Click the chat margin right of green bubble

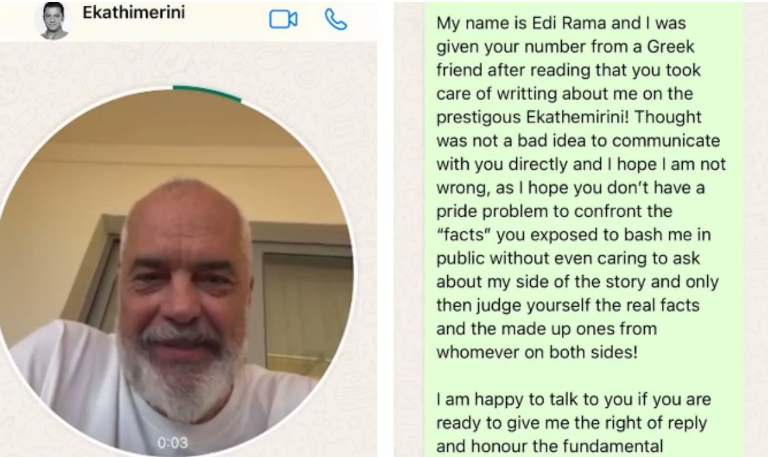(x=756, y=228)
